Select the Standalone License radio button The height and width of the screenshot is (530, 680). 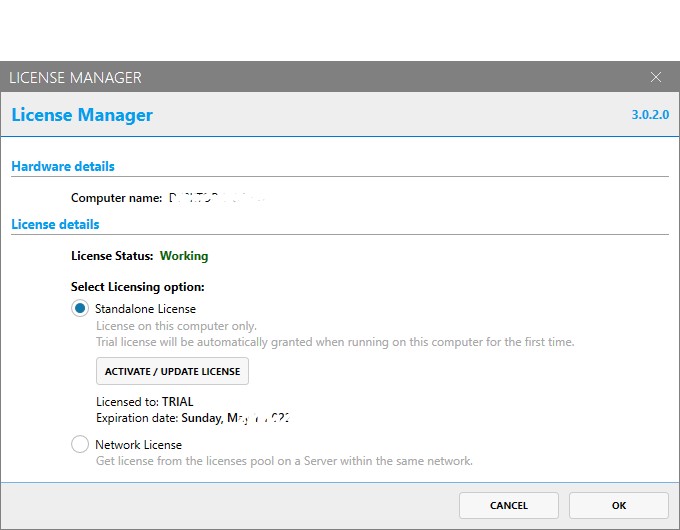click(x=80, y=309)
